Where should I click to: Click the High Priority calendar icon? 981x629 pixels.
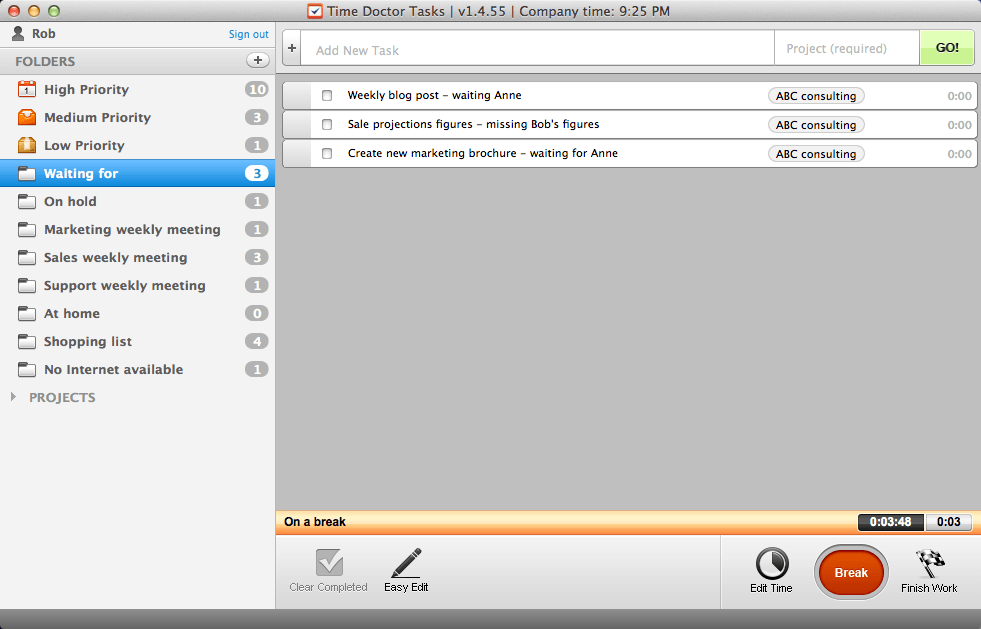pos(27,90)
